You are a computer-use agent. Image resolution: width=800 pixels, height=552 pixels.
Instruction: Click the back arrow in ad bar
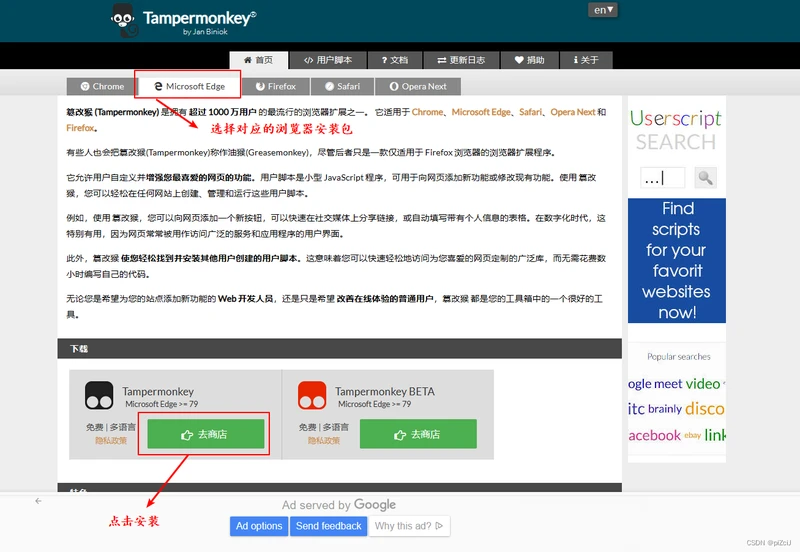pos(38,501)
